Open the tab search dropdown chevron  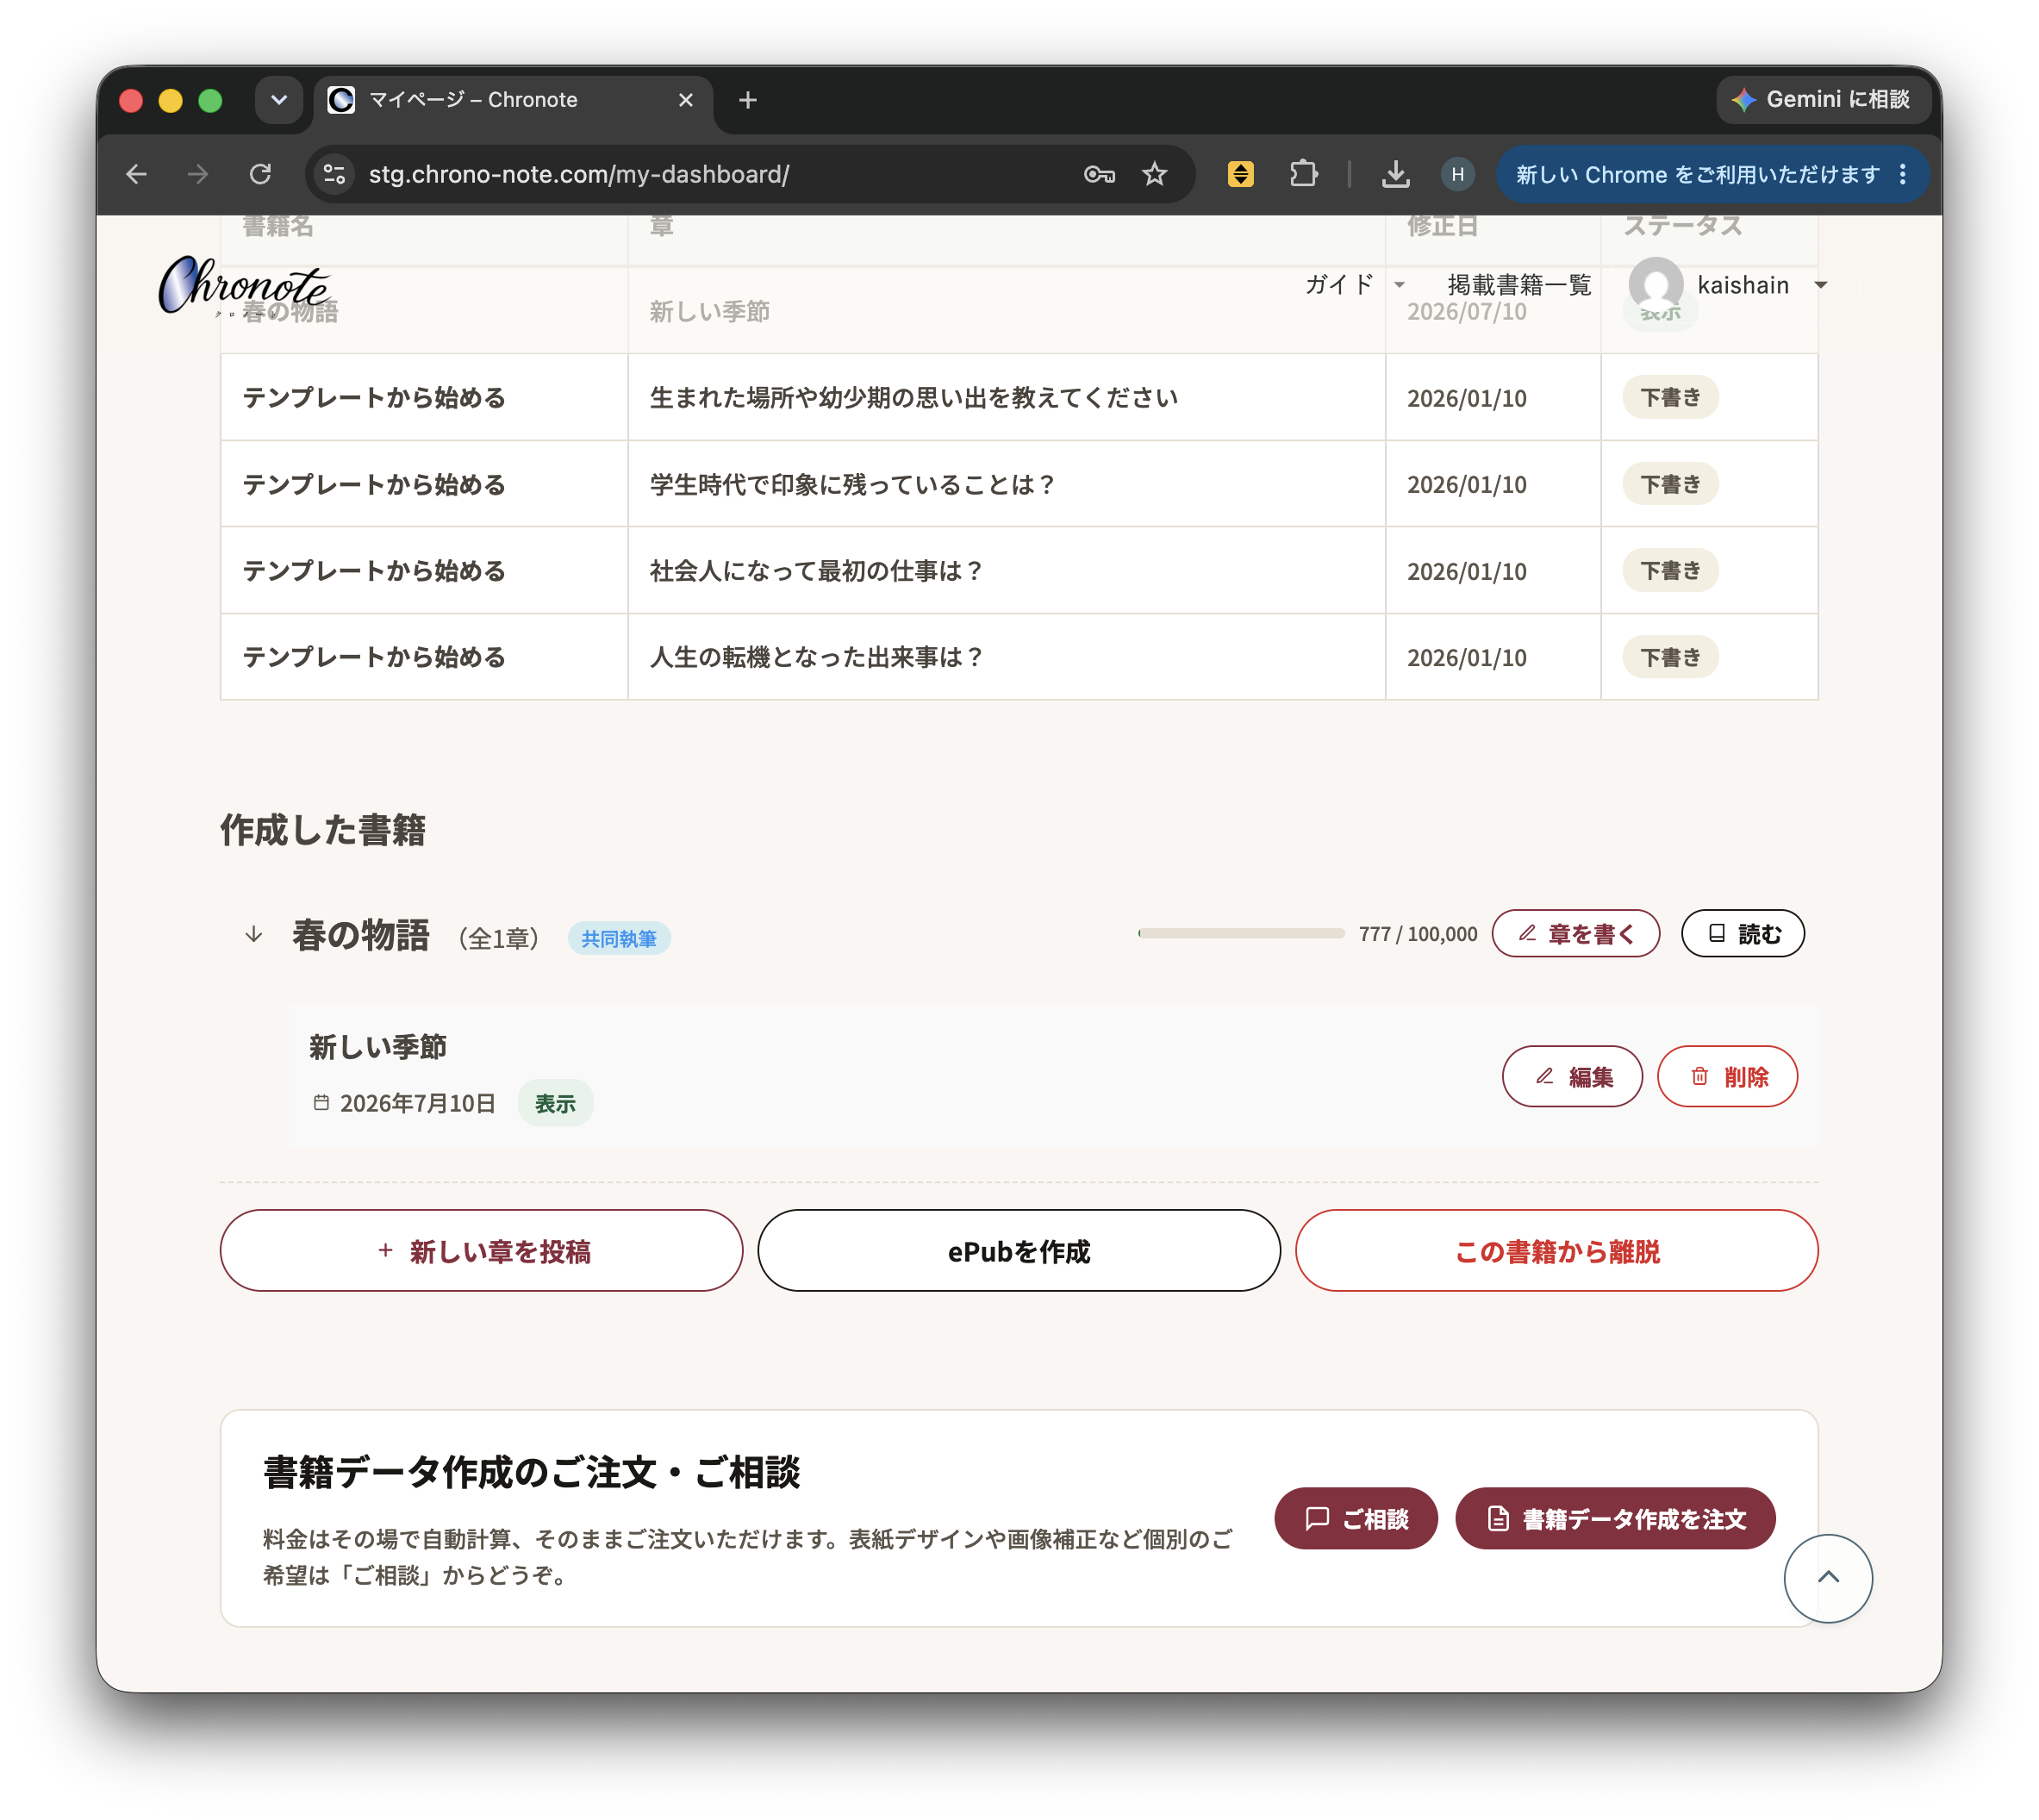tap(279, 100)
